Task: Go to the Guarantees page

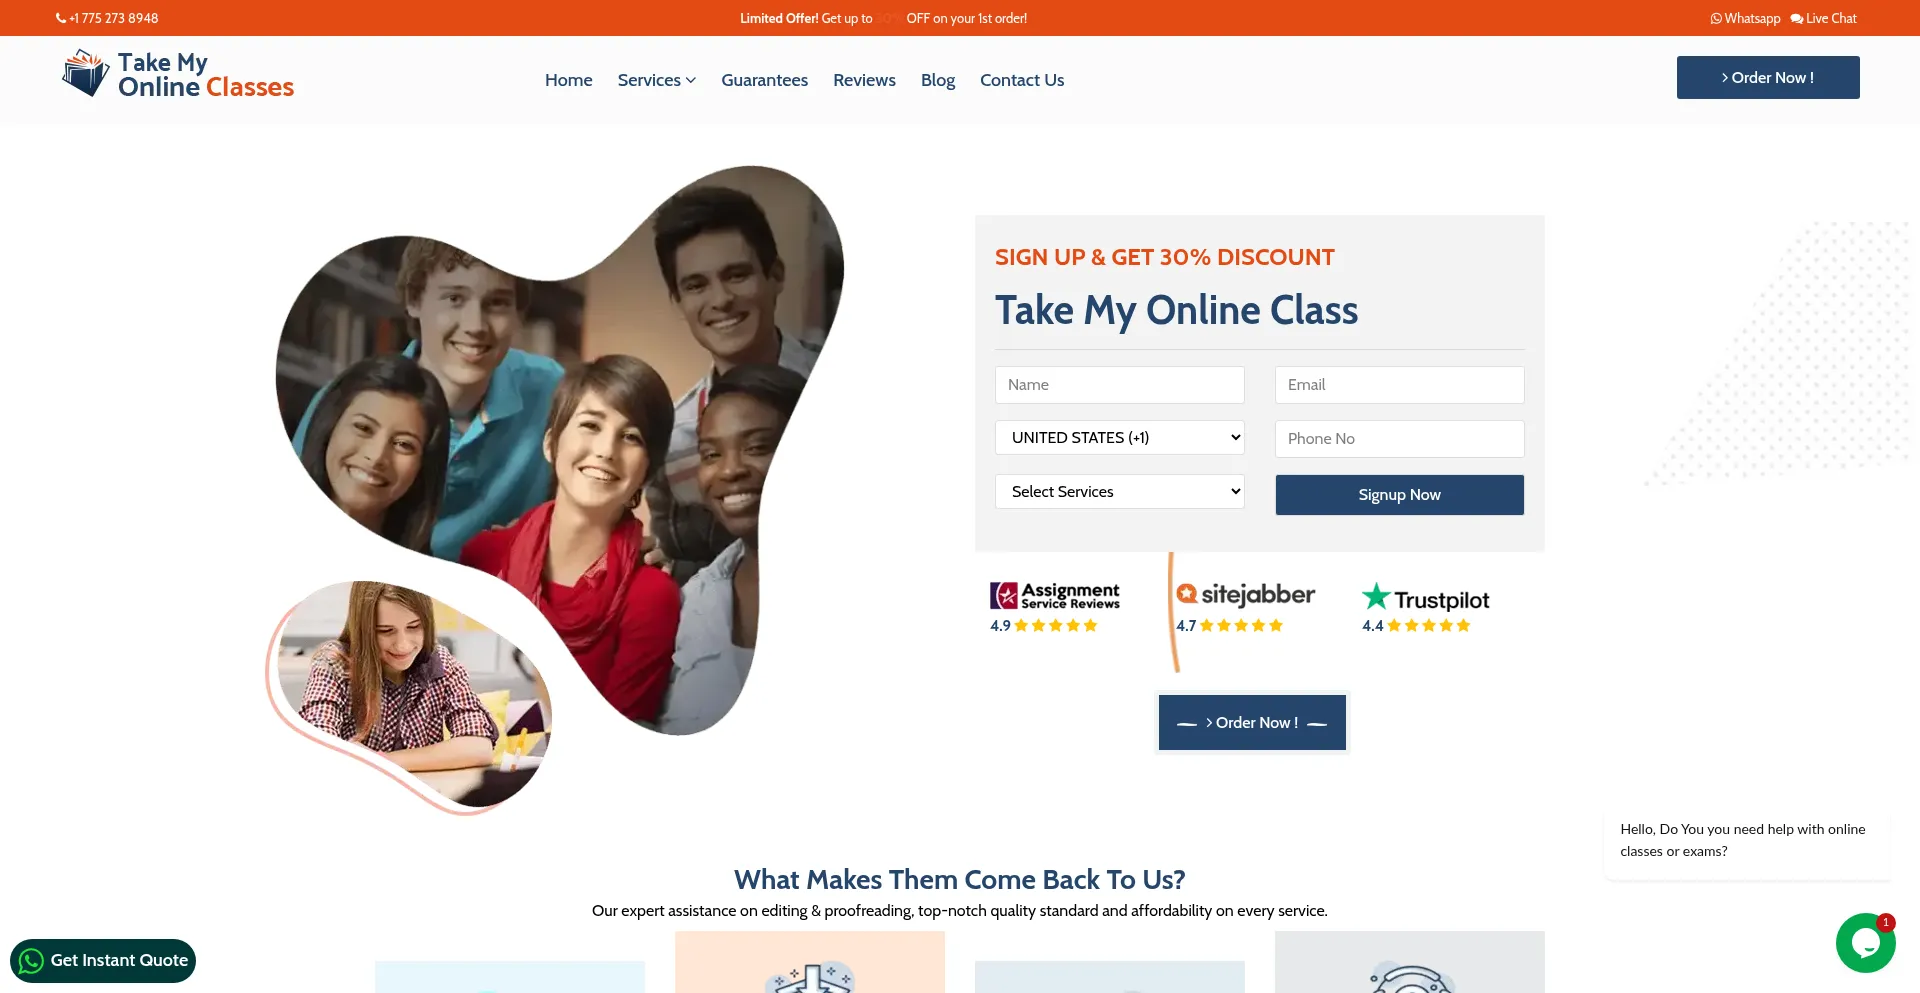Action: (764, 80)
